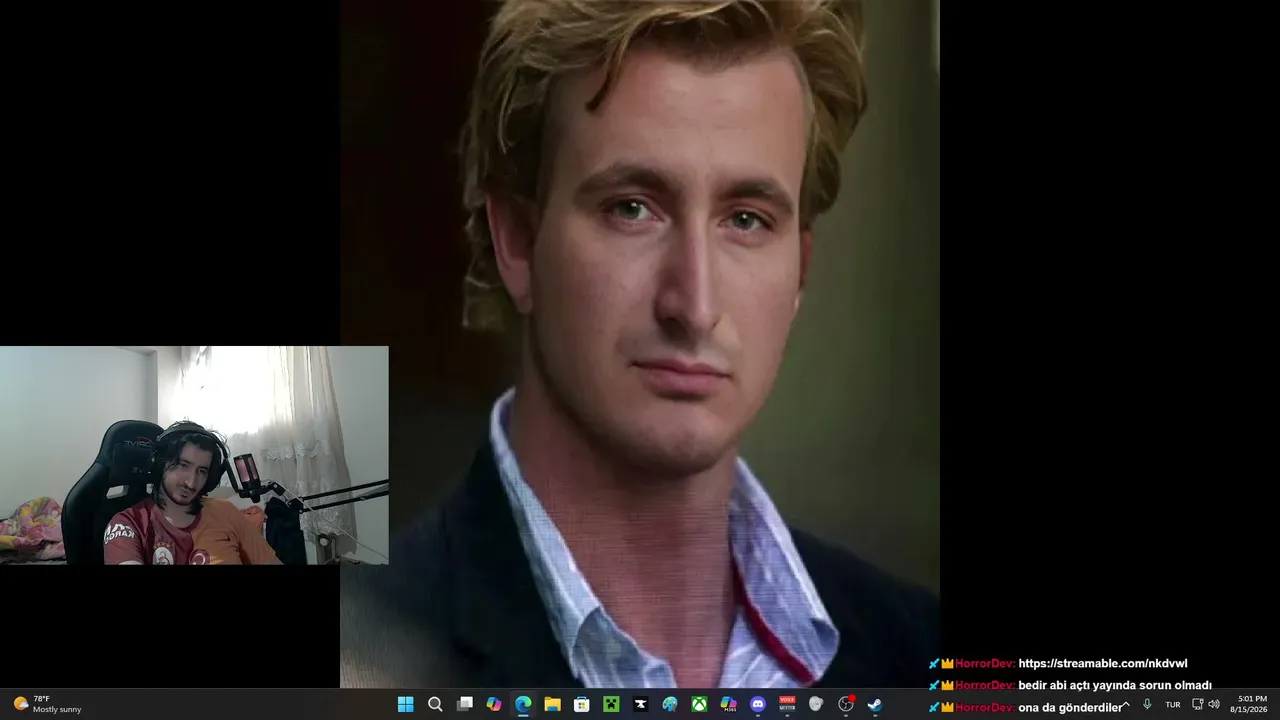Switch to OBS Studio on the taskbar
1280x720 pixels.
[846, 704]
